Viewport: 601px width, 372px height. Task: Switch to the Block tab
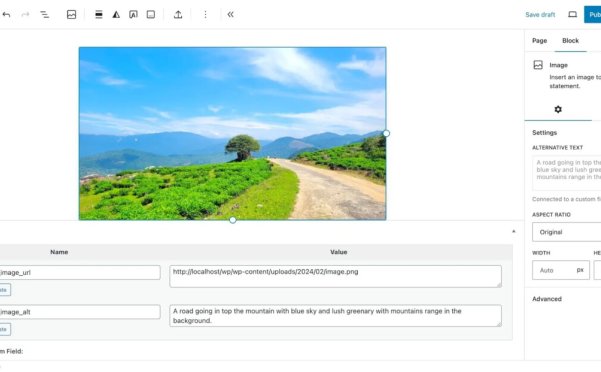point(570,41)
